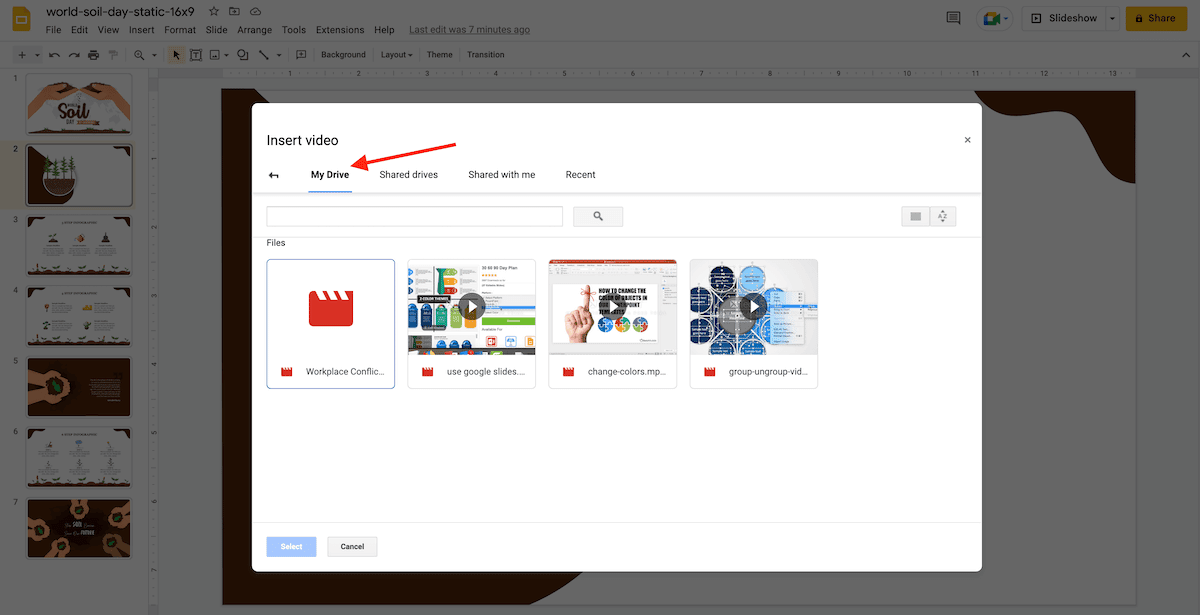
Task: Open the Layout dropdown
Action: 397,55
